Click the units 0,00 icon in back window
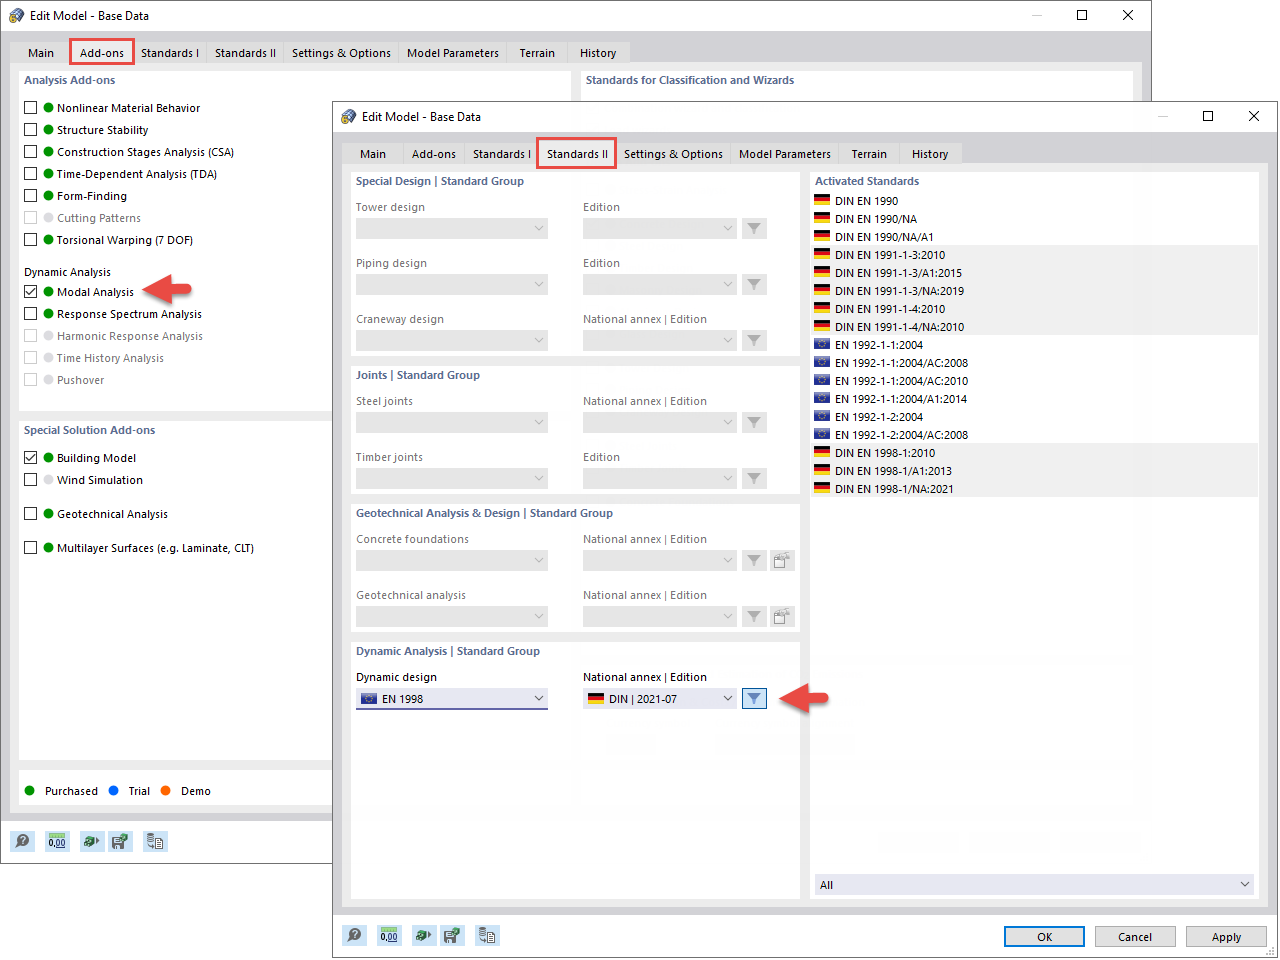1280x960 pixels. (x=57, y=841)
